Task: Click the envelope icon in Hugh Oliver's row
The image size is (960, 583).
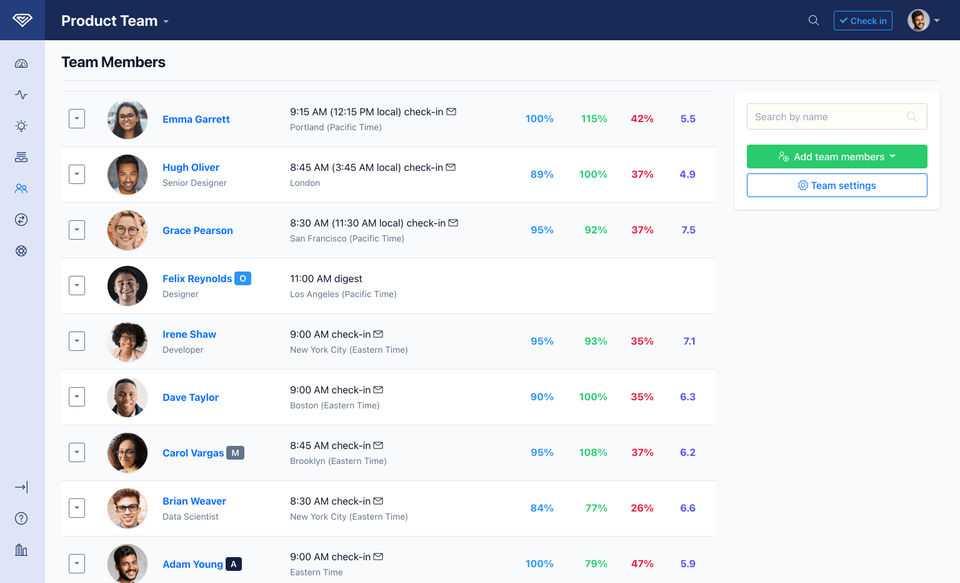Action: [451, 167]
